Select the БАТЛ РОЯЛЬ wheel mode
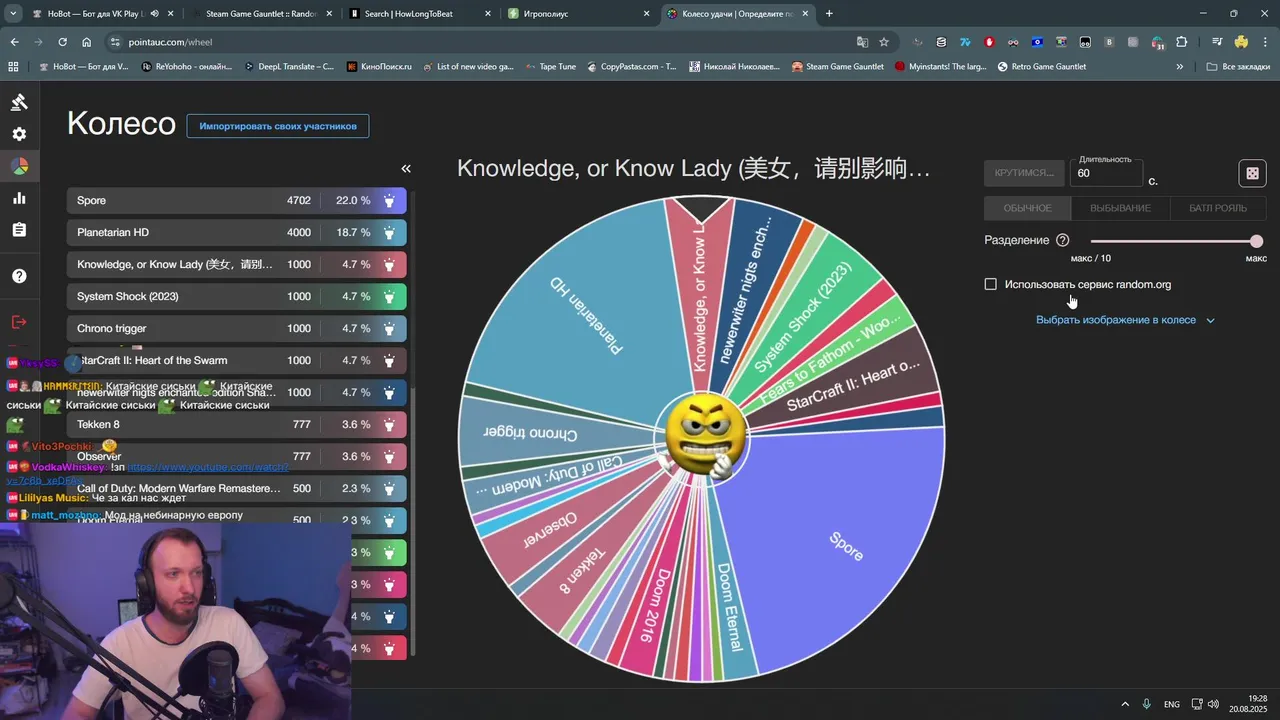 1217,208
